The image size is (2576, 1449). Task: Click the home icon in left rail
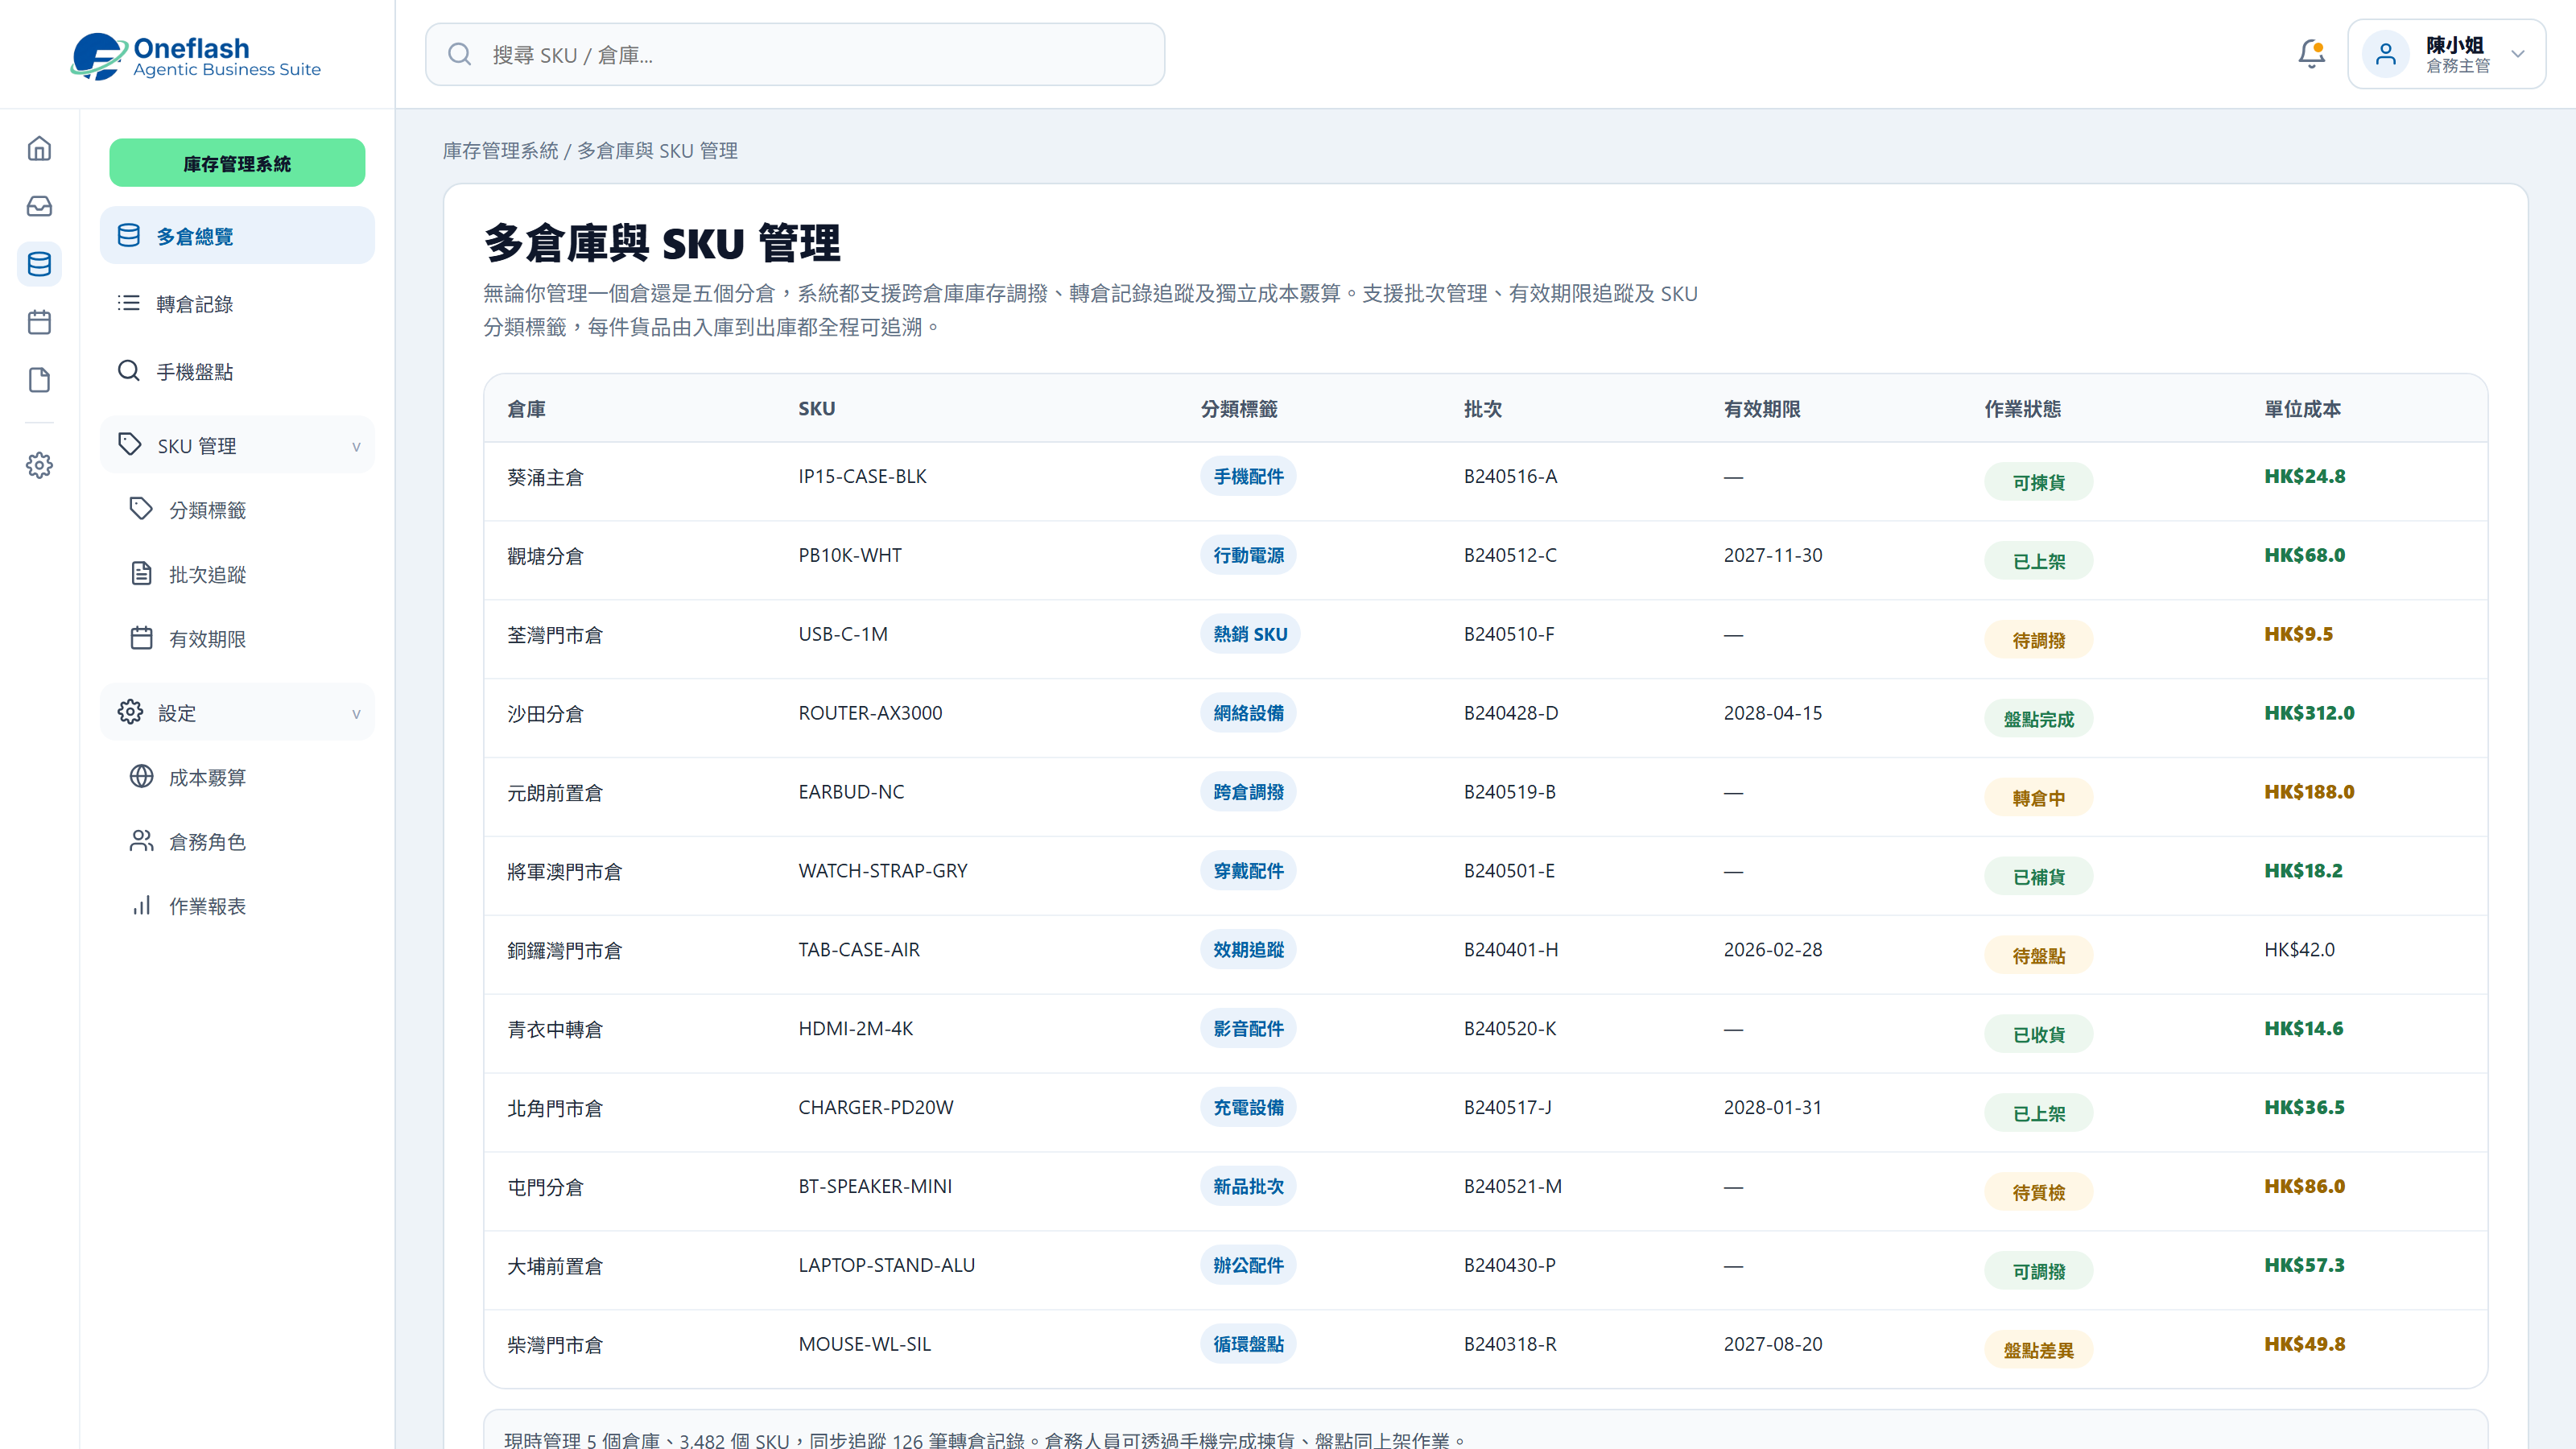pos(39,149)
